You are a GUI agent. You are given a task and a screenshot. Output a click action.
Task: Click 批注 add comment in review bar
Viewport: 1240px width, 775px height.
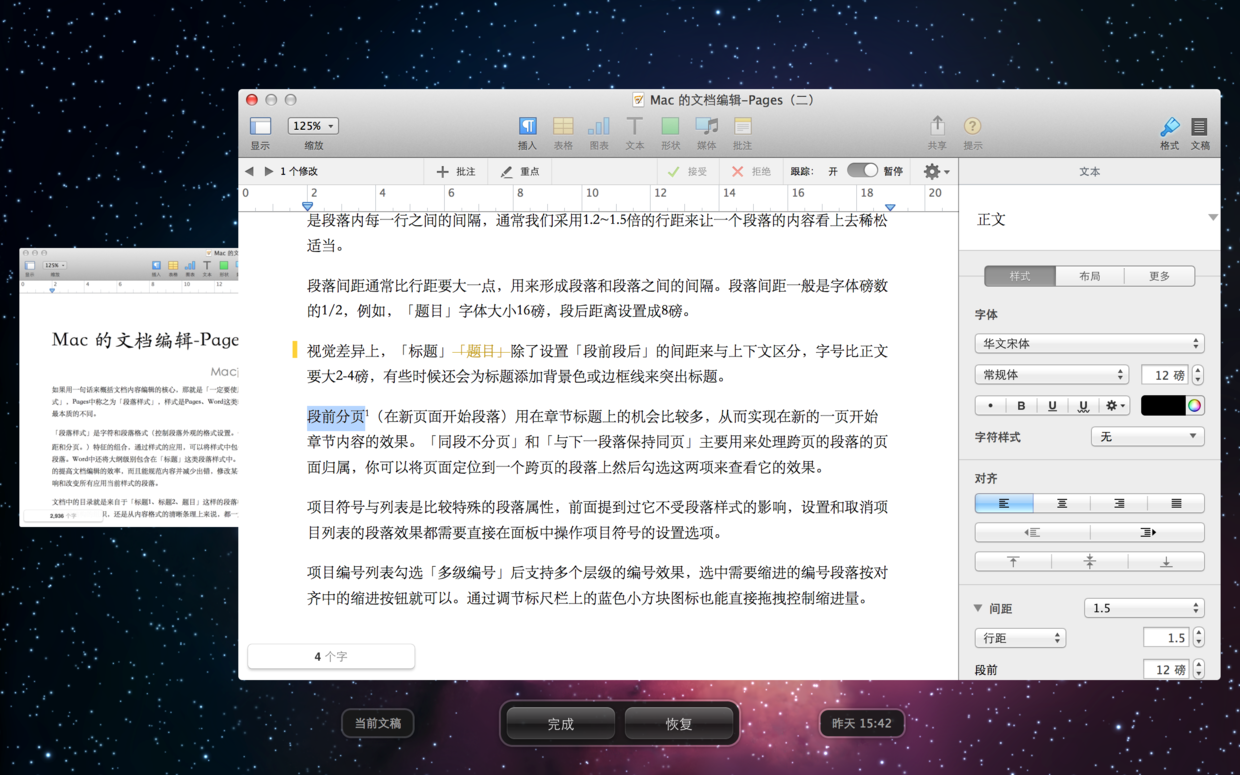(455, 172)
